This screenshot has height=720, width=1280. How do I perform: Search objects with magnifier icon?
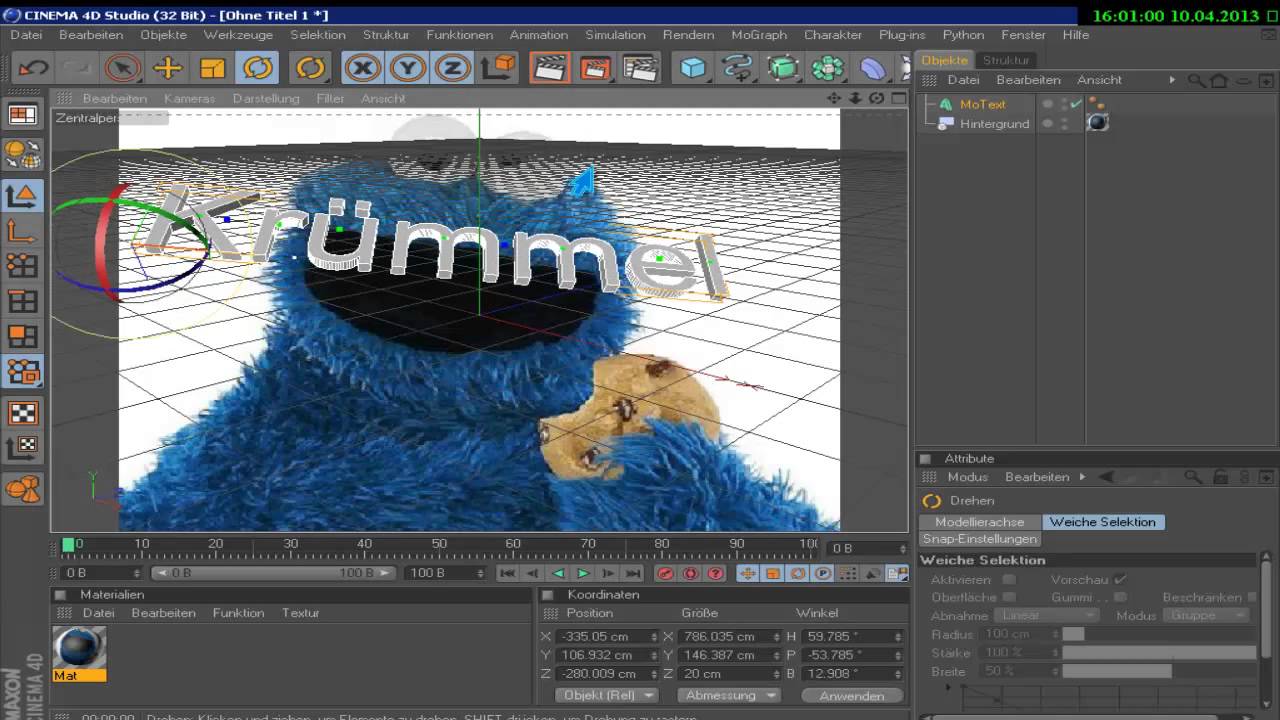tap(1196, 80)
